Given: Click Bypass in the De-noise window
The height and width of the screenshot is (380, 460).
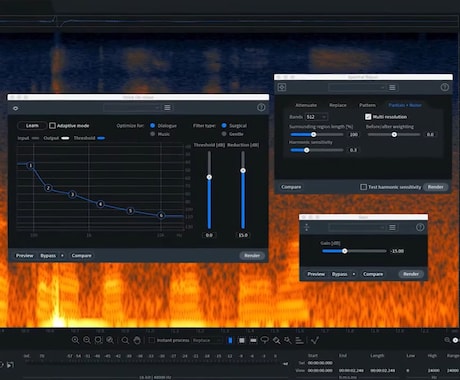Looking at the screenshot, I should pyautogui.click(x=48, y=255).
